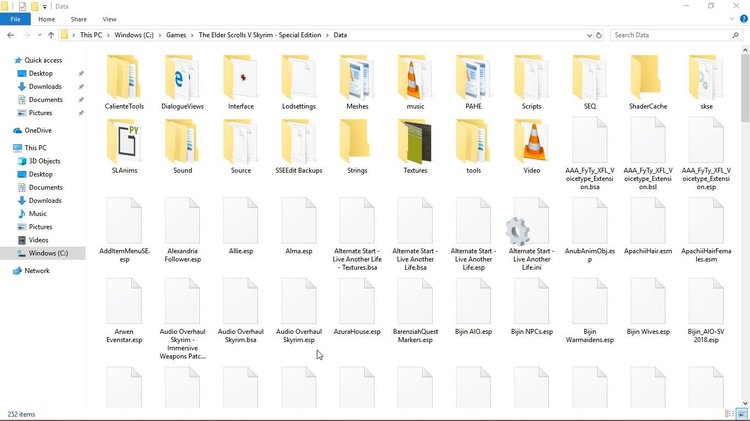
Task: Open the Lodsettings folder
Action: pos(299,82)
